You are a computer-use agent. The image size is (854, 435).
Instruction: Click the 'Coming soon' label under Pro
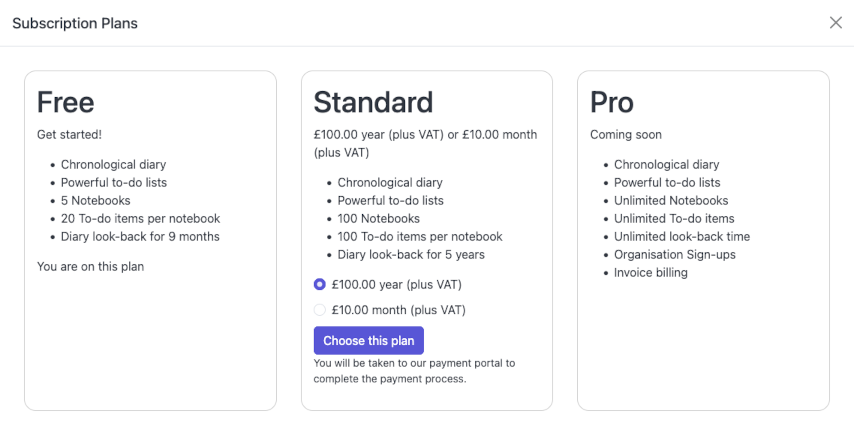(626, 134)
